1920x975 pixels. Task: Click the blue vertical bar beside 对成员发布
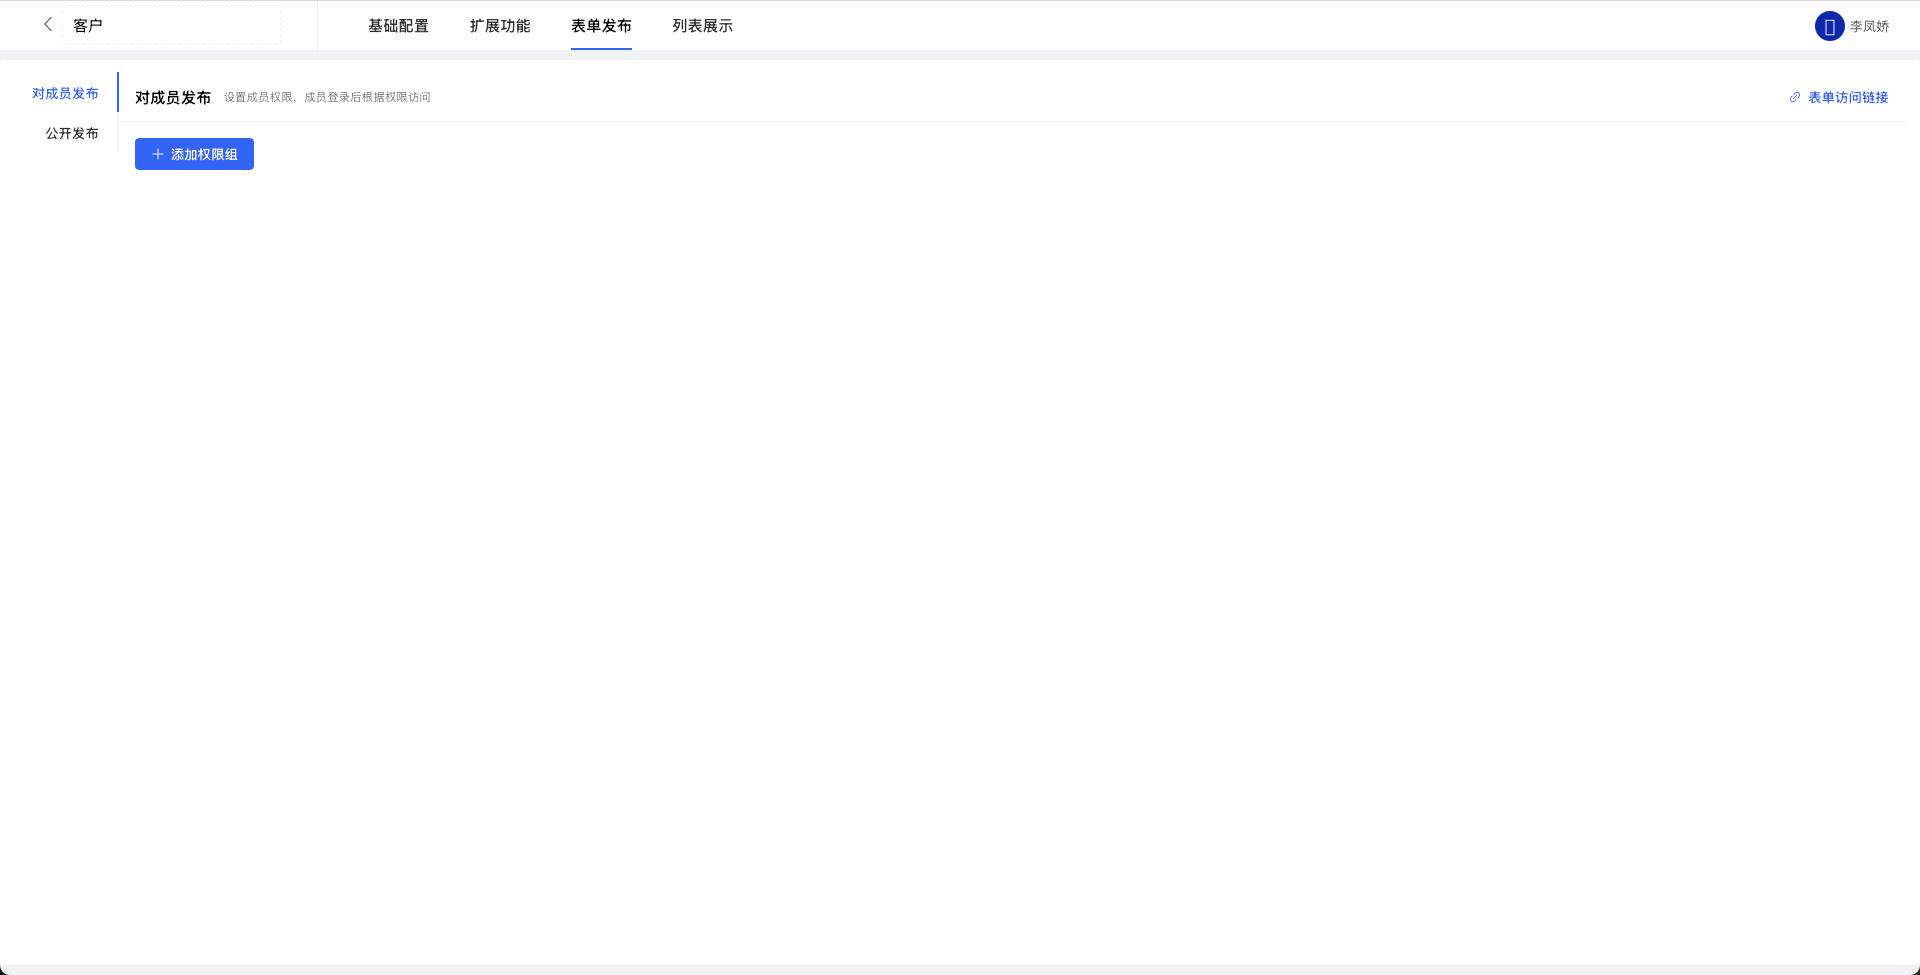(x=118, y=92)
